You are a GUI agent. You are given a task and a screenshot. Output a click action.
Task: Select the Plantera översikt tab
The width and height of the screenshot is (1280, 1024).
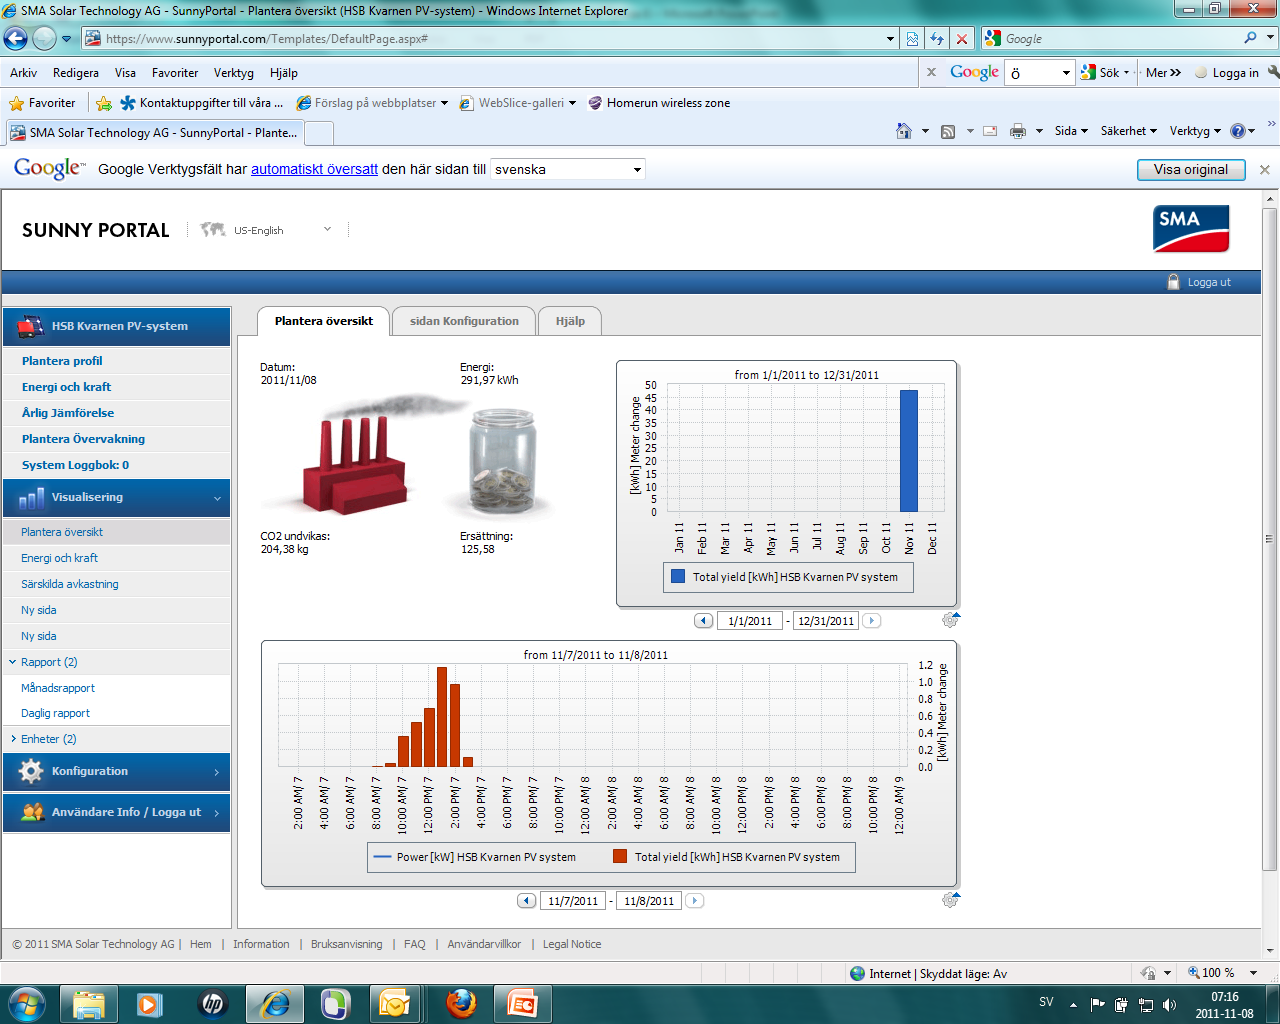[324, 321]
